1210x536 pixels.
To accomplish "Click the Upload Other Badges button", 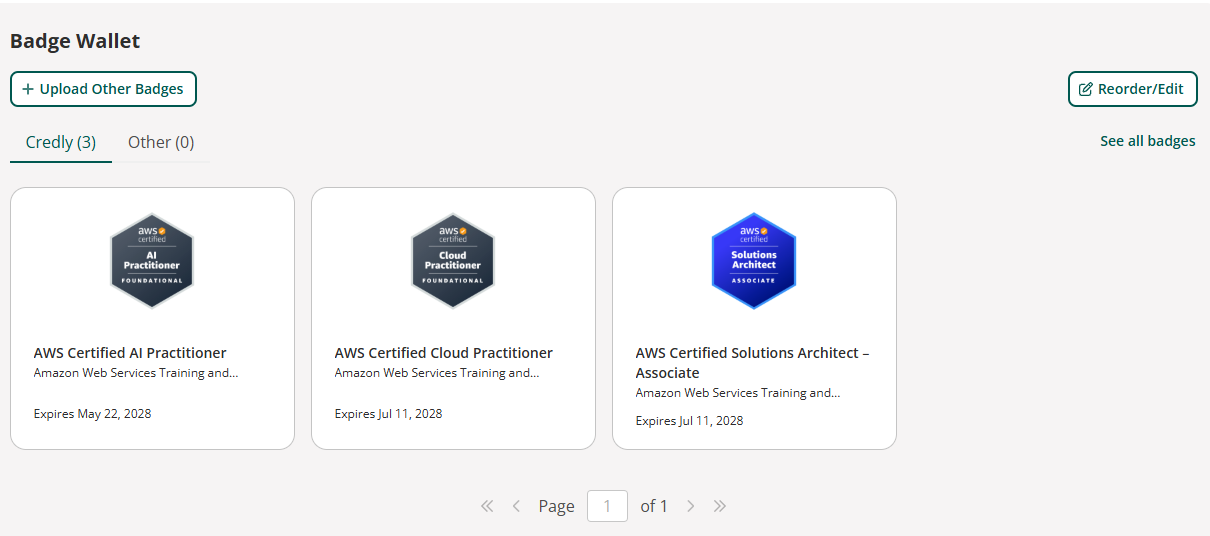I will 103,89.
